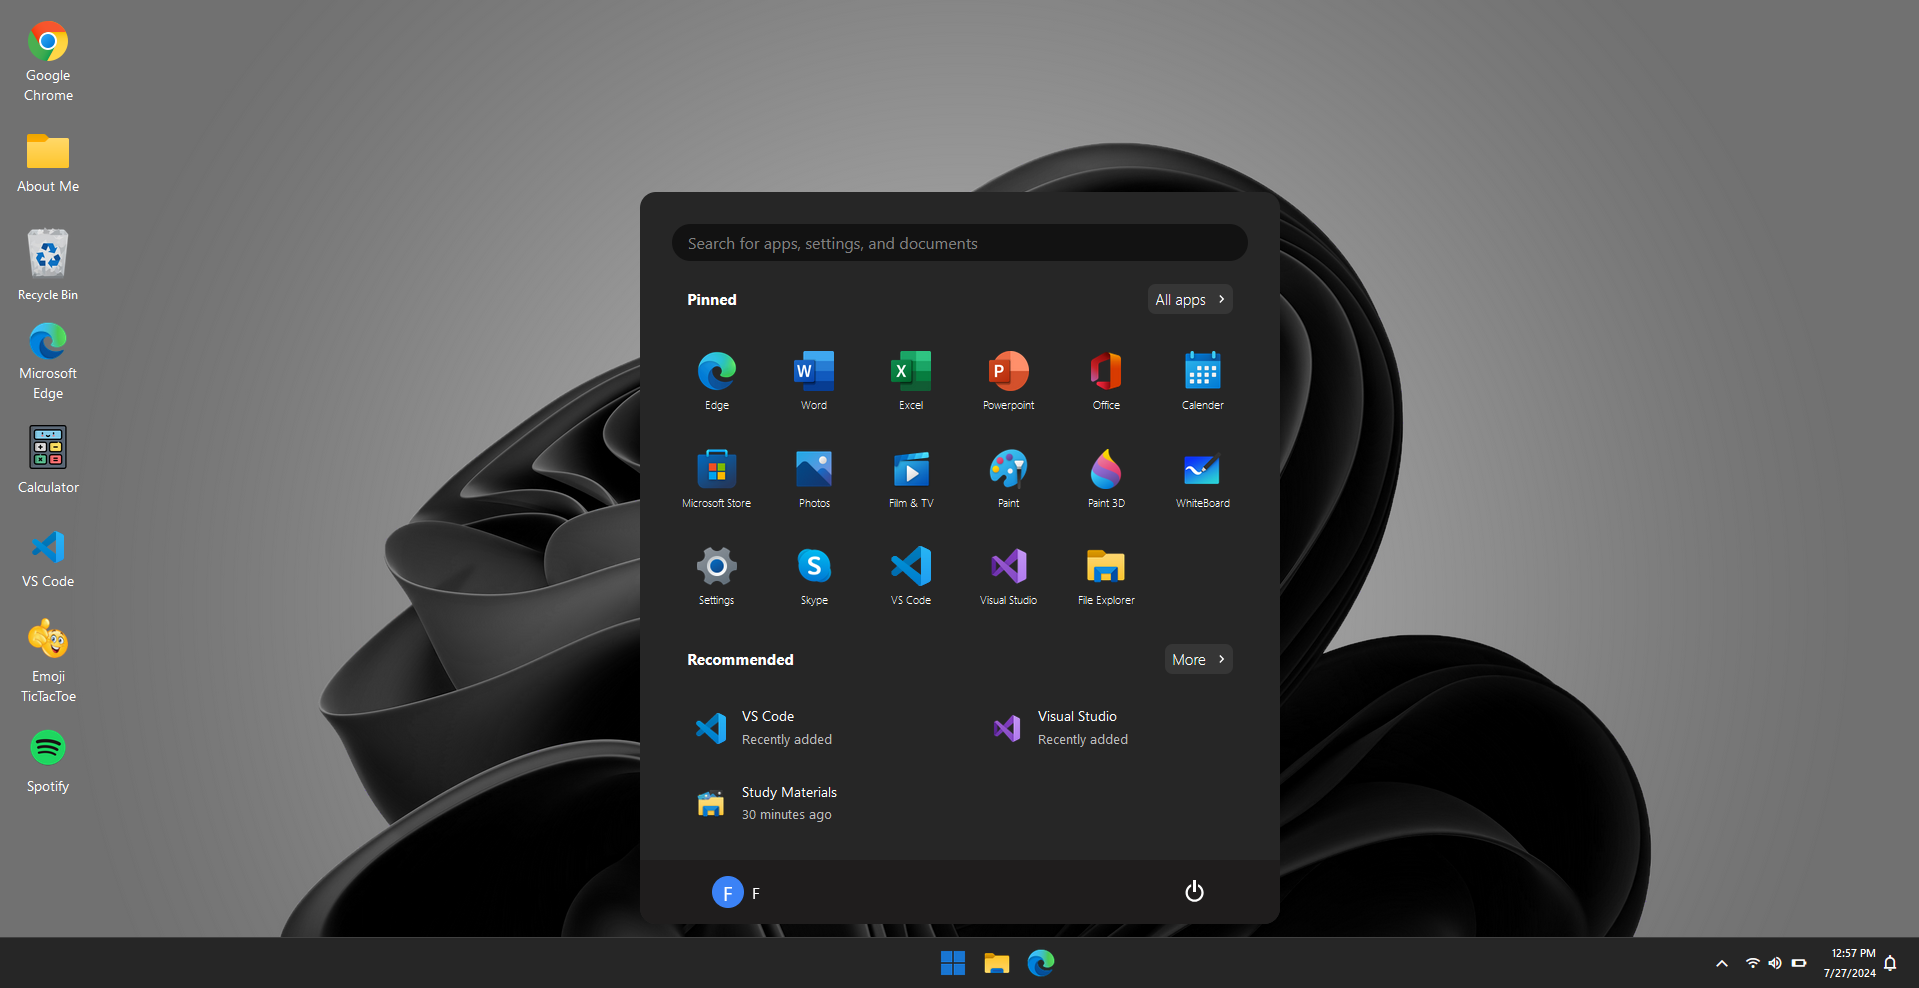Open Excel in pinned apps
This screenshot has width=1919, height=988.
[x=911, y=380]
